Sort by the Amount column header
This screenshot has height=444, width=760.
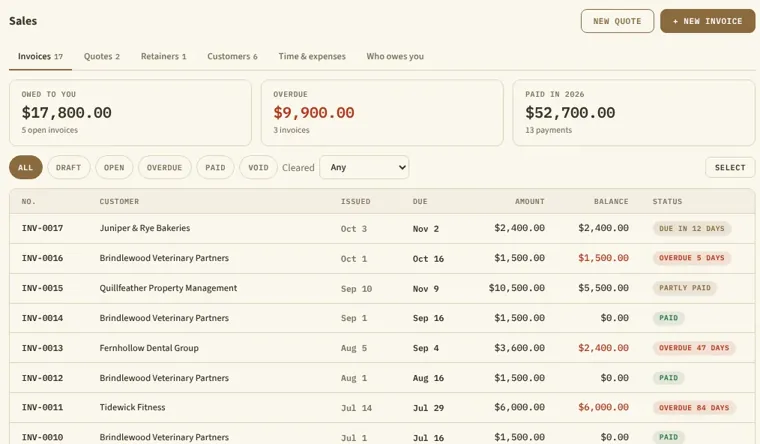529,201
